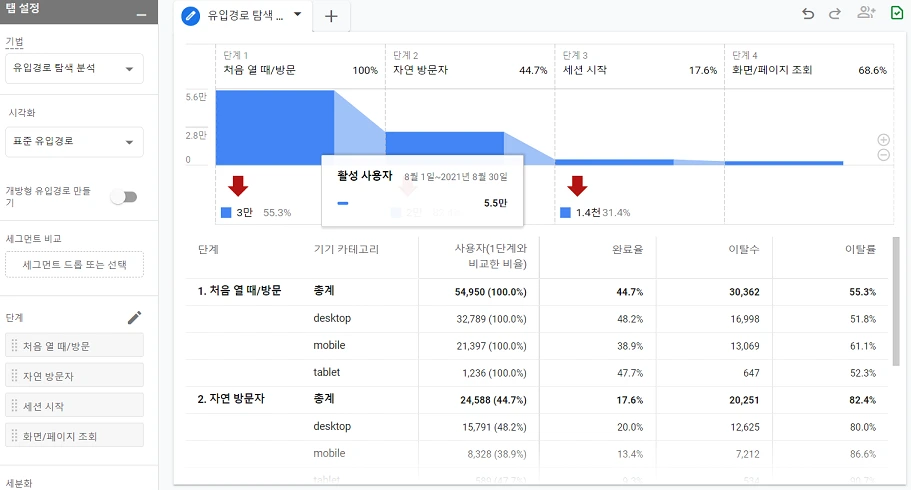Viewport: 911px width, 490px height.
Task: Click the 20,251 drop-off count cell
Action: coord(744,400)
